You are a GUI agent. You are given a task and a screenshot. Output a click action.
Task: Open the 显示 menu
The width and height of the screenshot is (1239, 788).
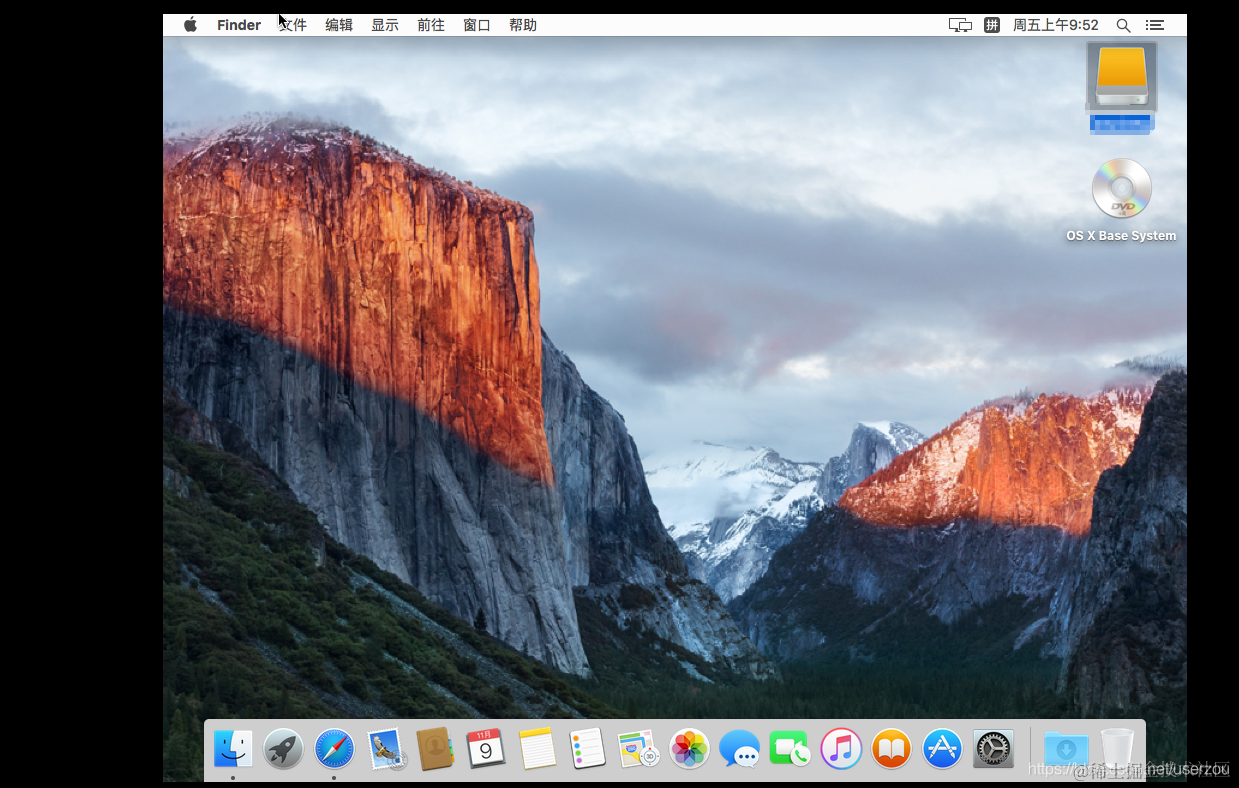coord(385,25)
